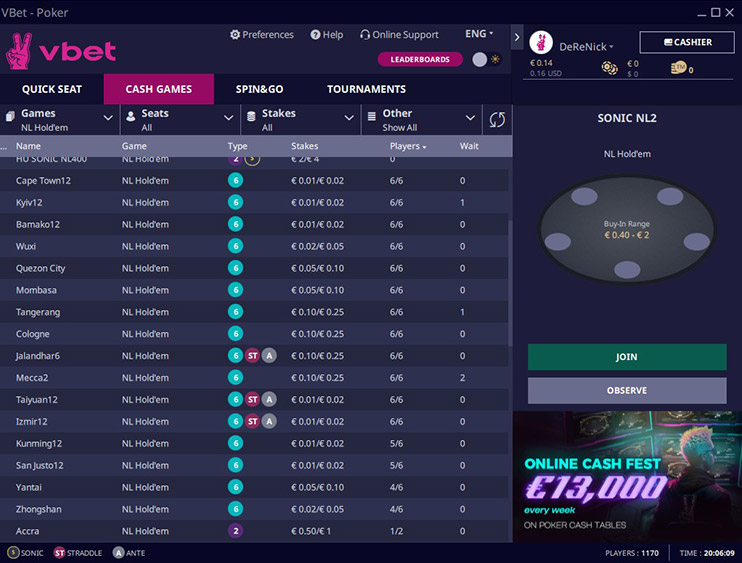Screen dimensions: 742x563
Task: Expand the Other Show All dropdown
Action: tap(470, 118)
